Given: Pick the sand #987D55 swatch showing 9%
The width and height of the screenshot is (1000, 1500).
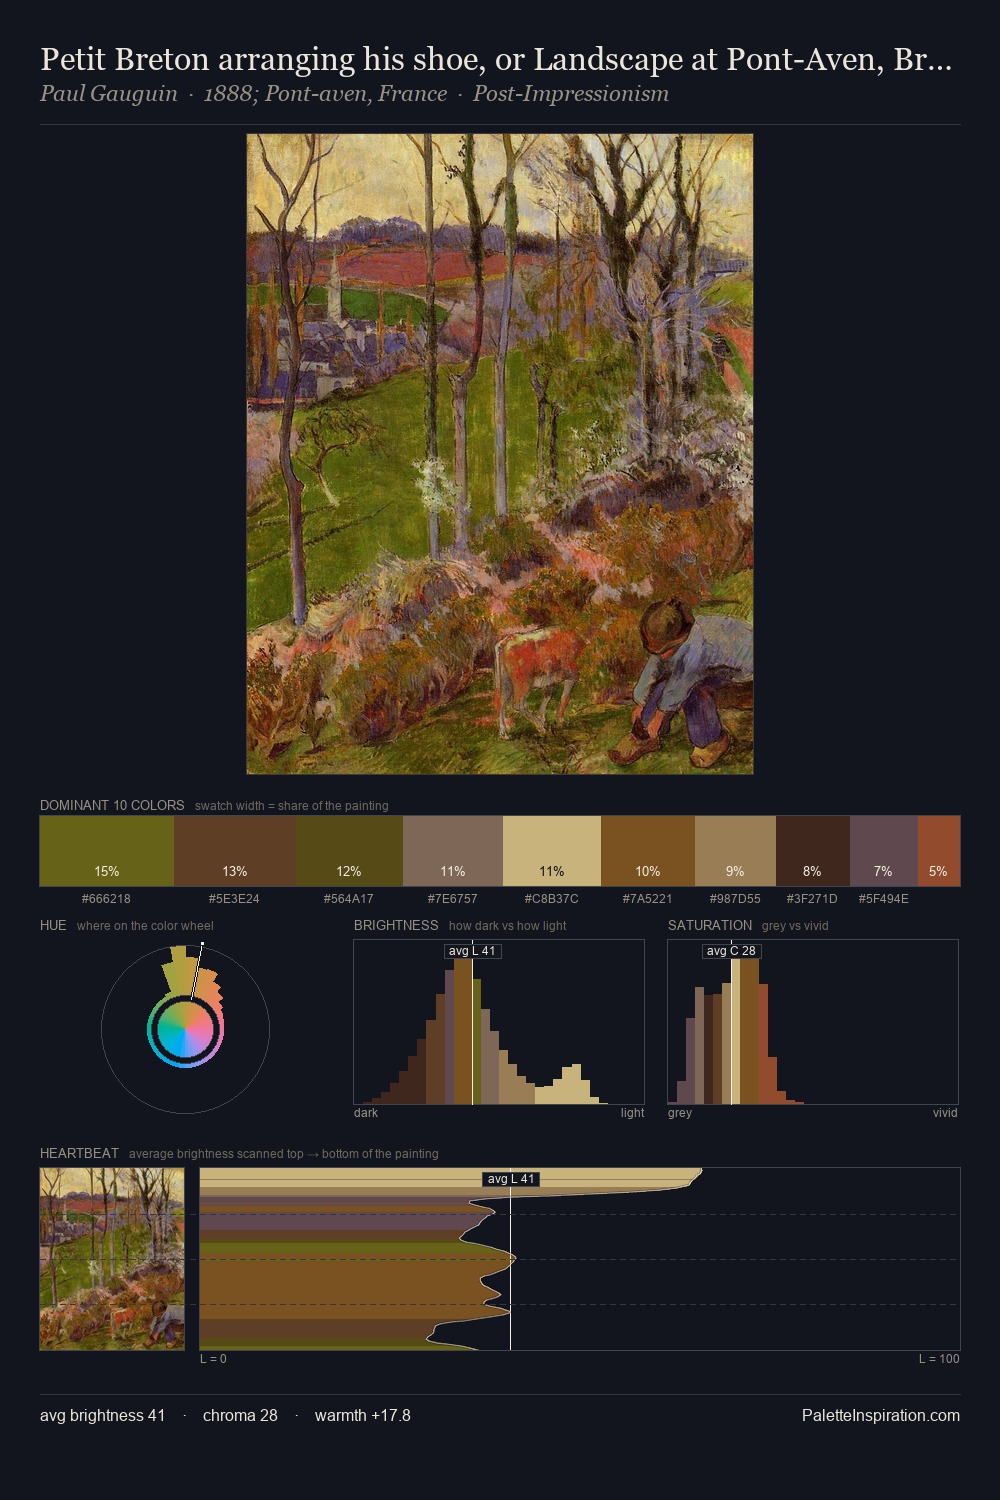Looking at the screenshot, I should click(x=735, y=851).
